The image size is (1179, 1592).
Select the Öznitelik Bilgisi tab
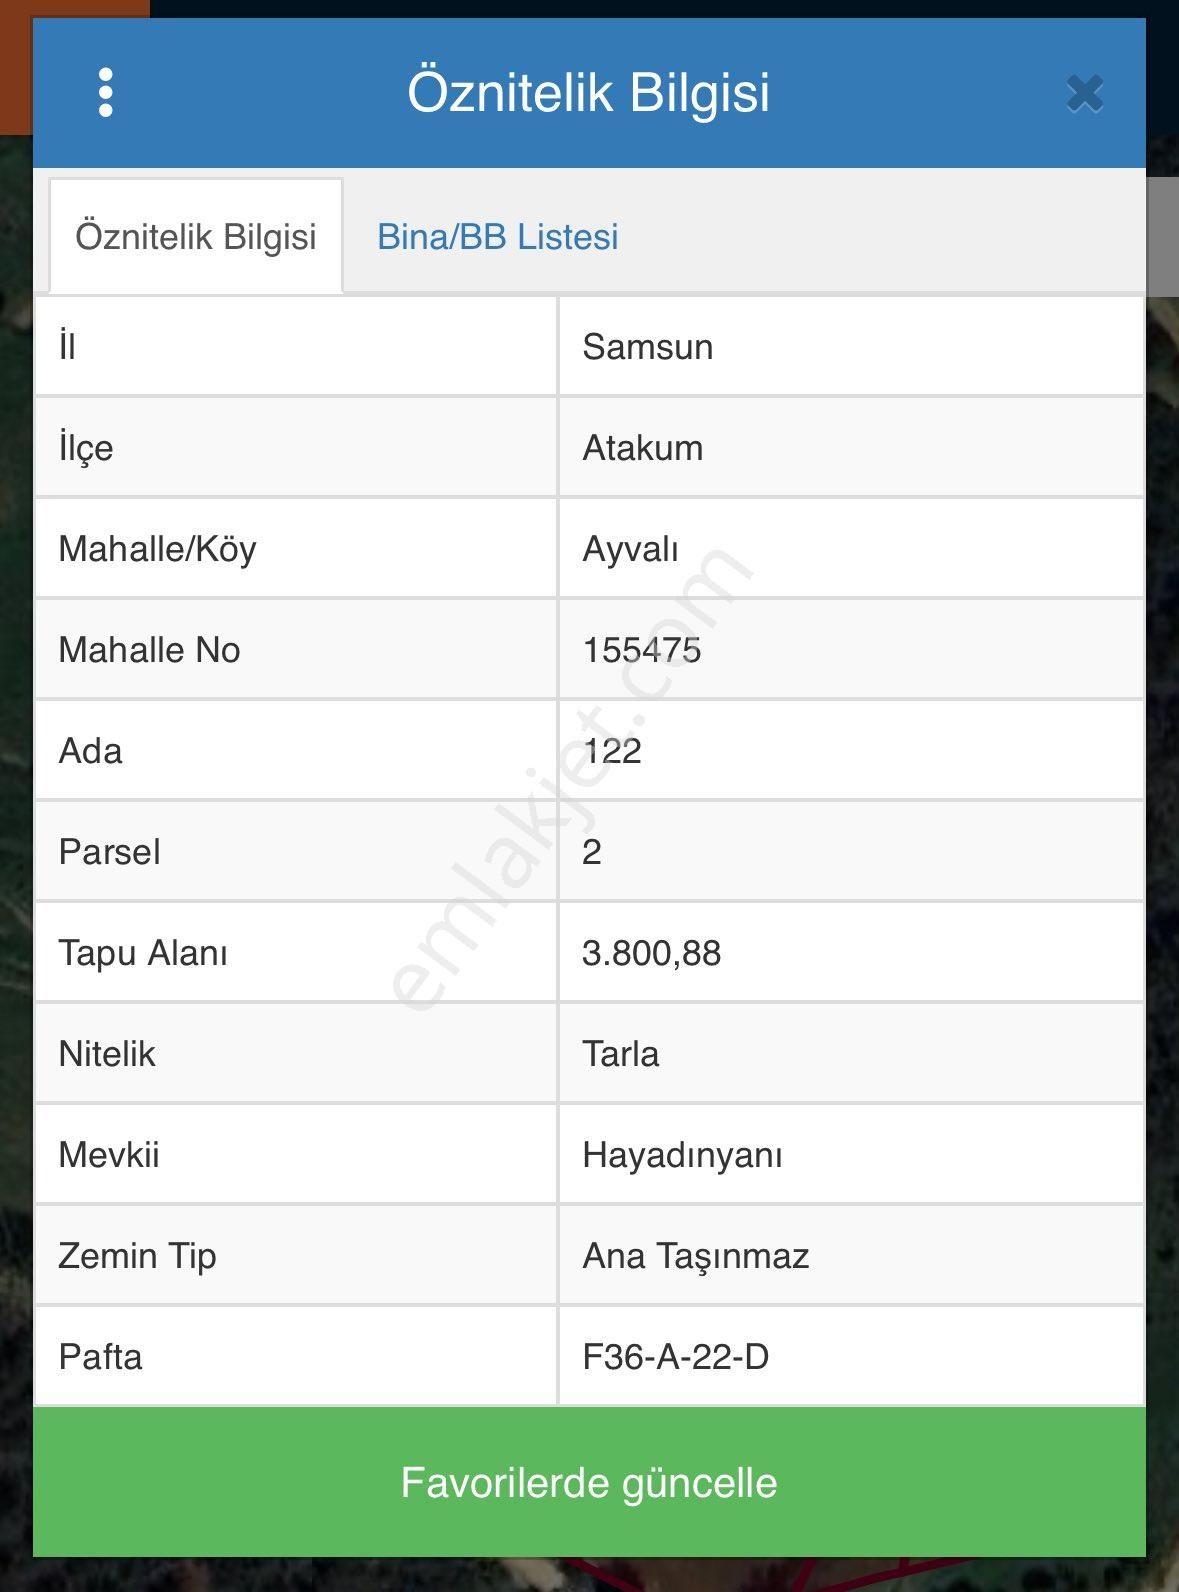[196, 237]
